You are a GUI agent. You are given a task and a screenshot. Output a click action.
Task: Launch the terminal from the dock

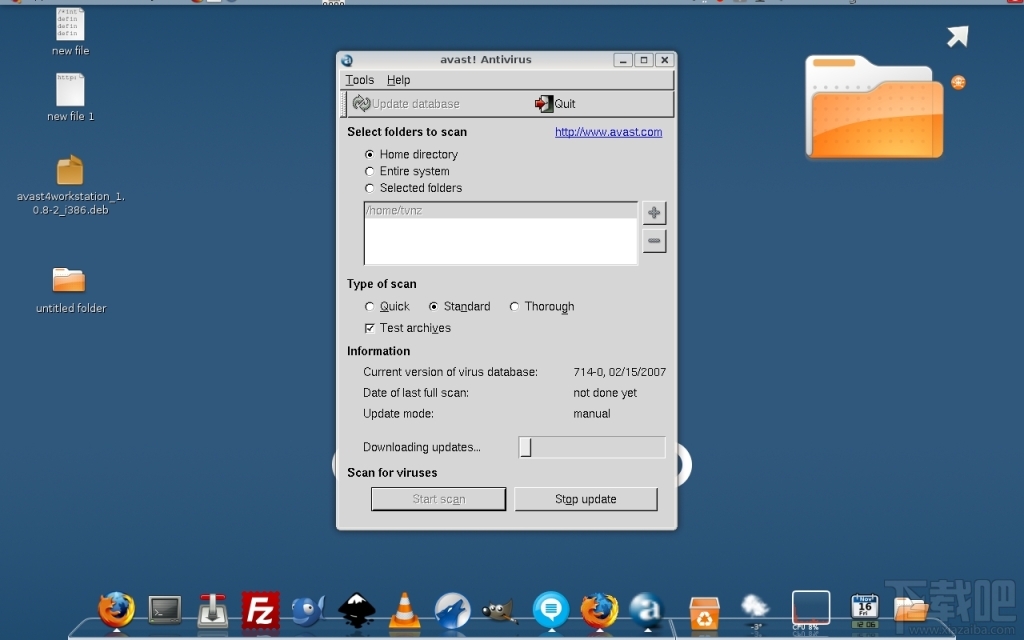point(165,610)
